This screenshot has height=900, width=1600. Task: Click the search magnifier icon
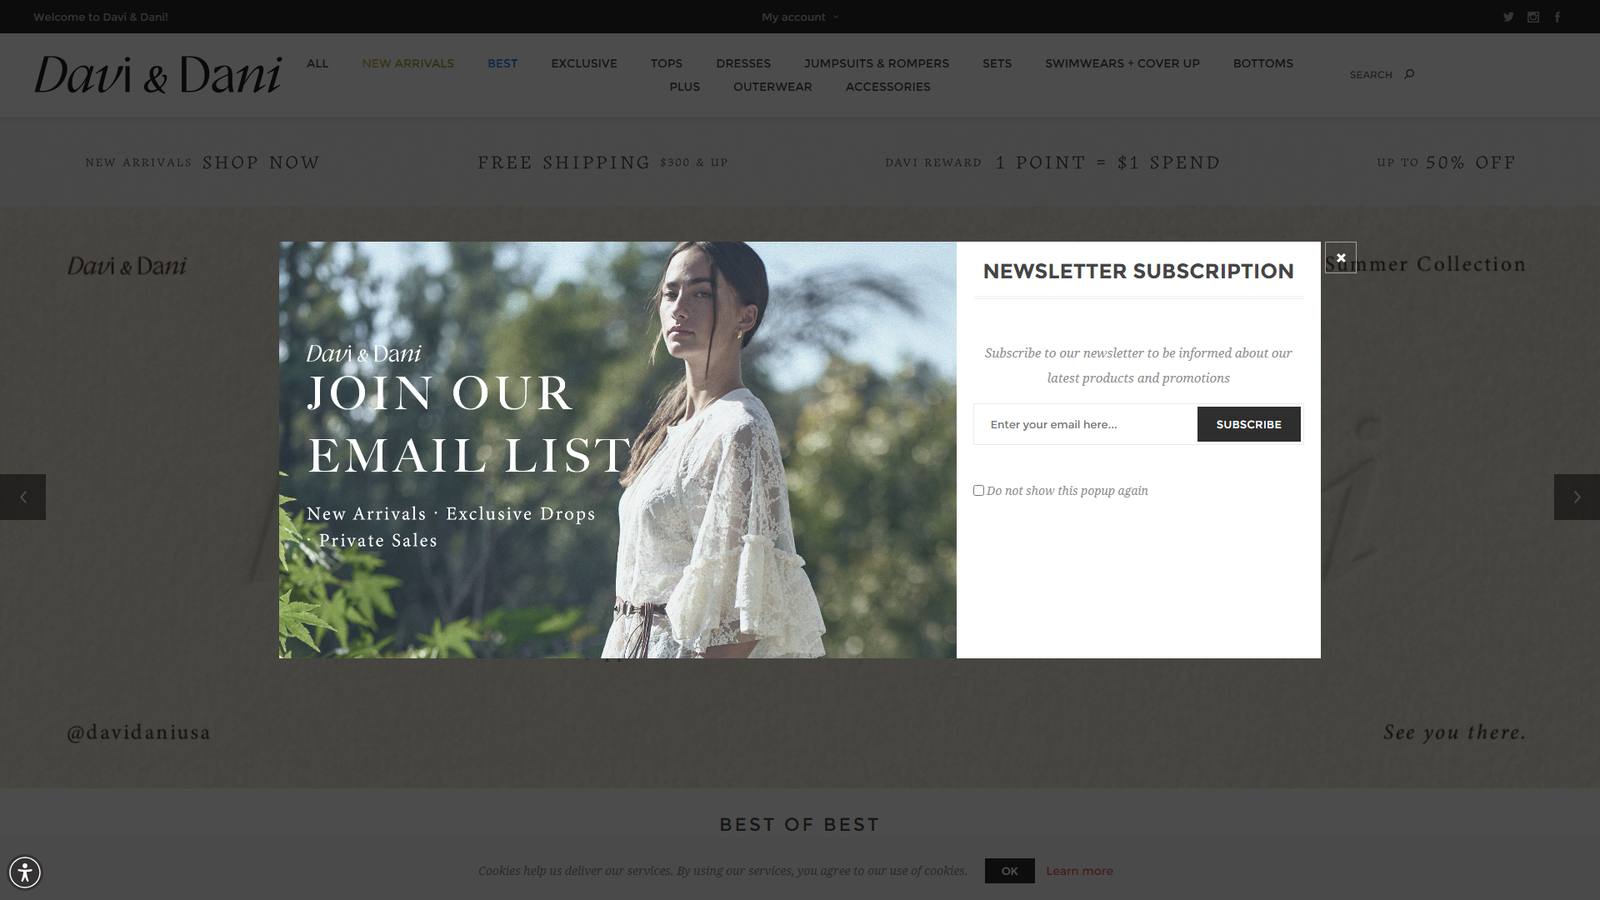pyautogui.click(x=1409, y=74)
